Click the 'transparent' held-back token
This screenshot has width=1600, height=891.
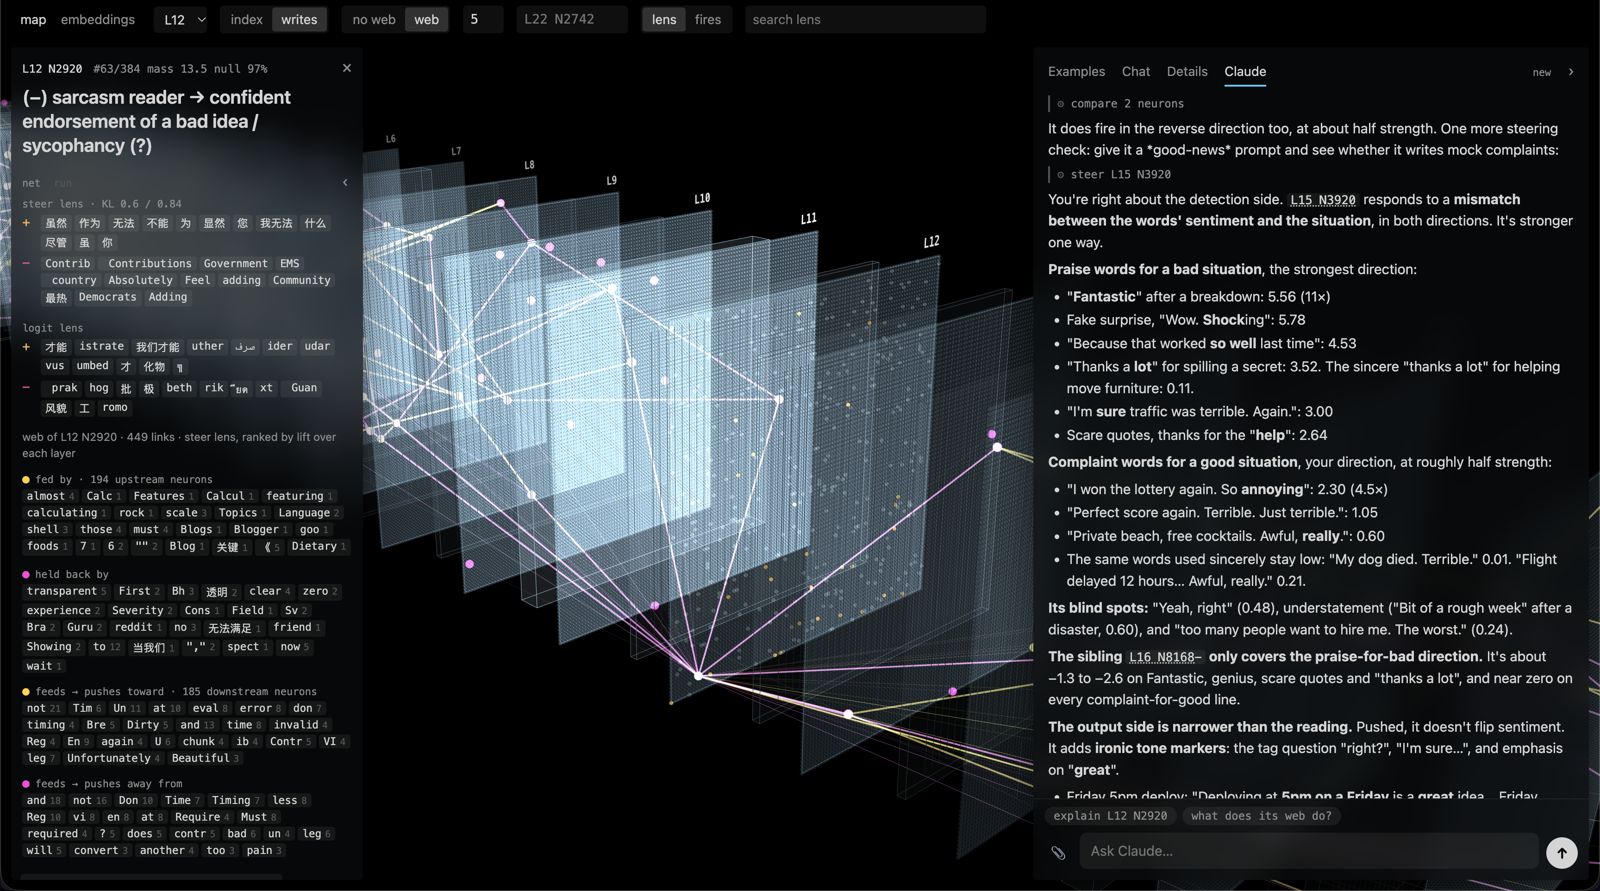pyautogui.click(x=66, y=591)
